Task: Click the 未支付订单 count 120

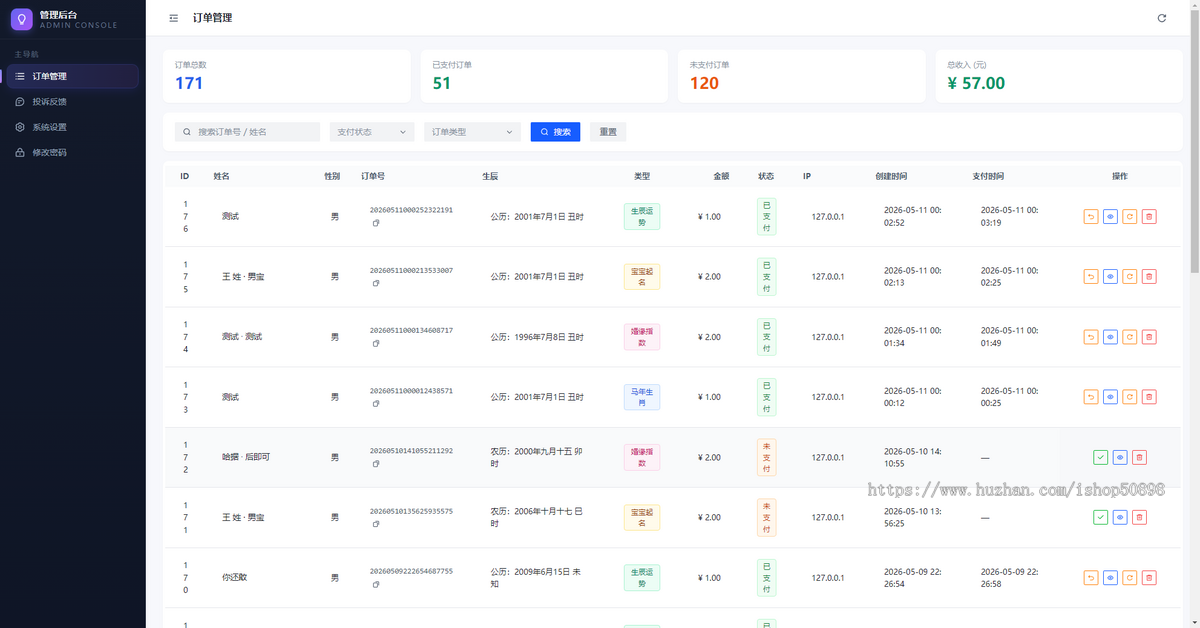Action: [704, 83]
